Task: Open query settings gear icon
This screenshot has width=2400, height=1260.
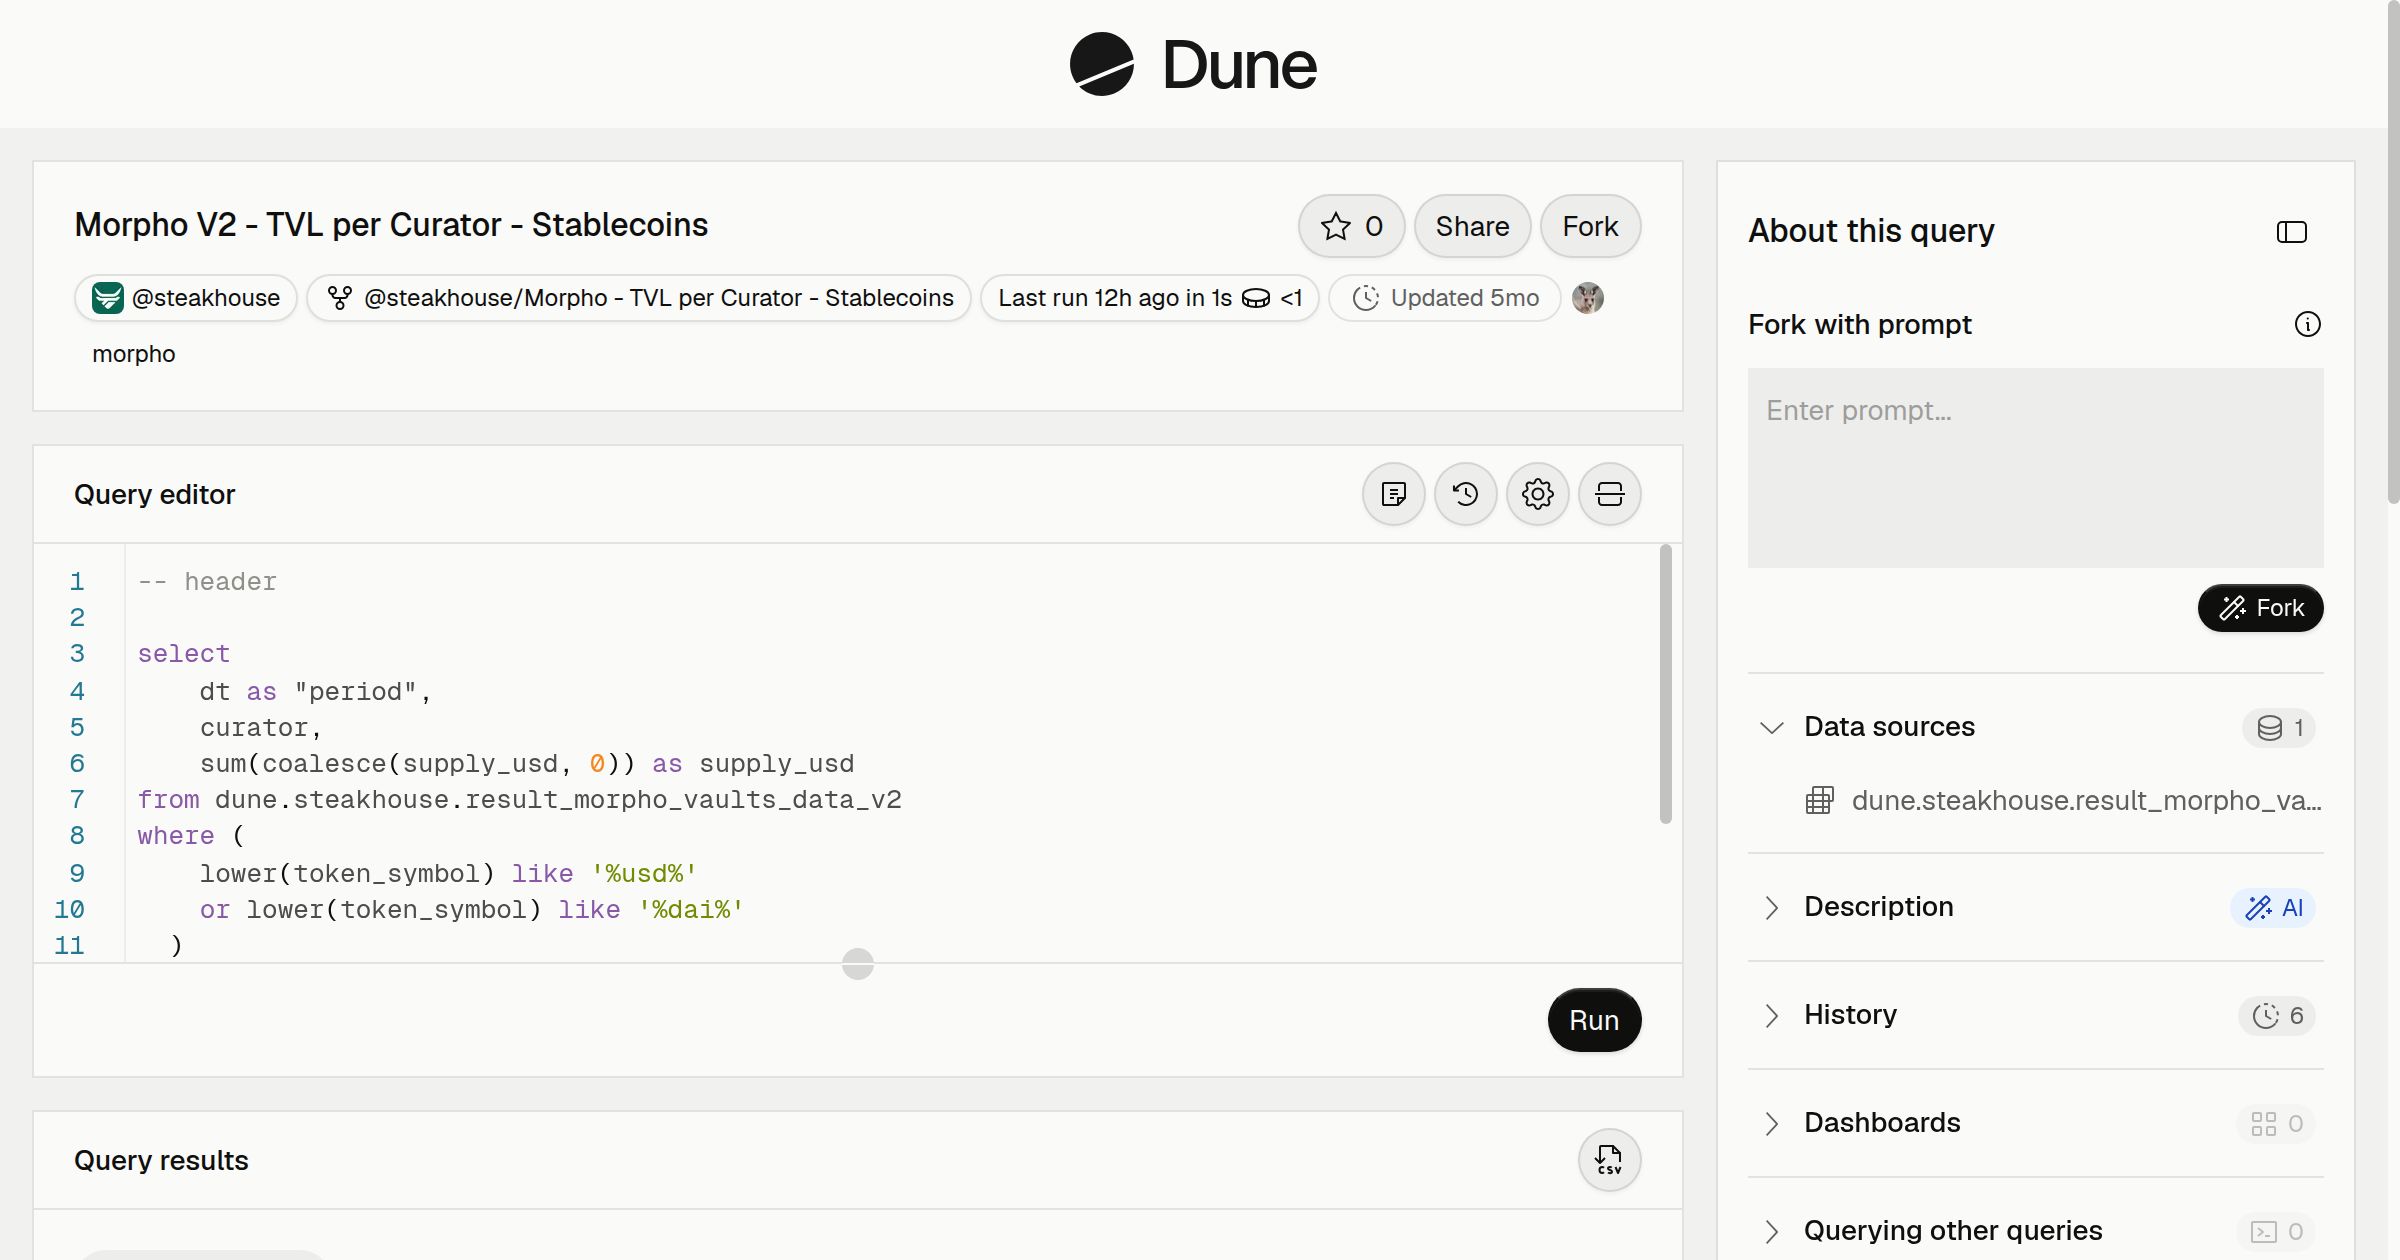Action: pyautogui.click(x=1538, y=494)
